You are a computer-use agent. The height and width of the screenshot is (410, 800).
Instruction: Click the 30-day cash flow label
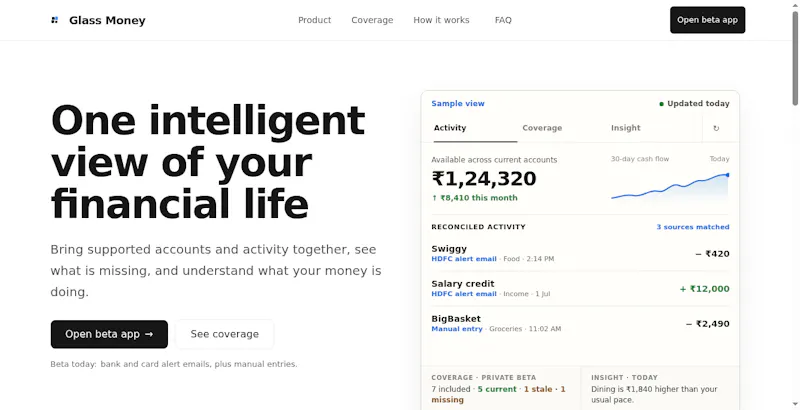(640, 159)
